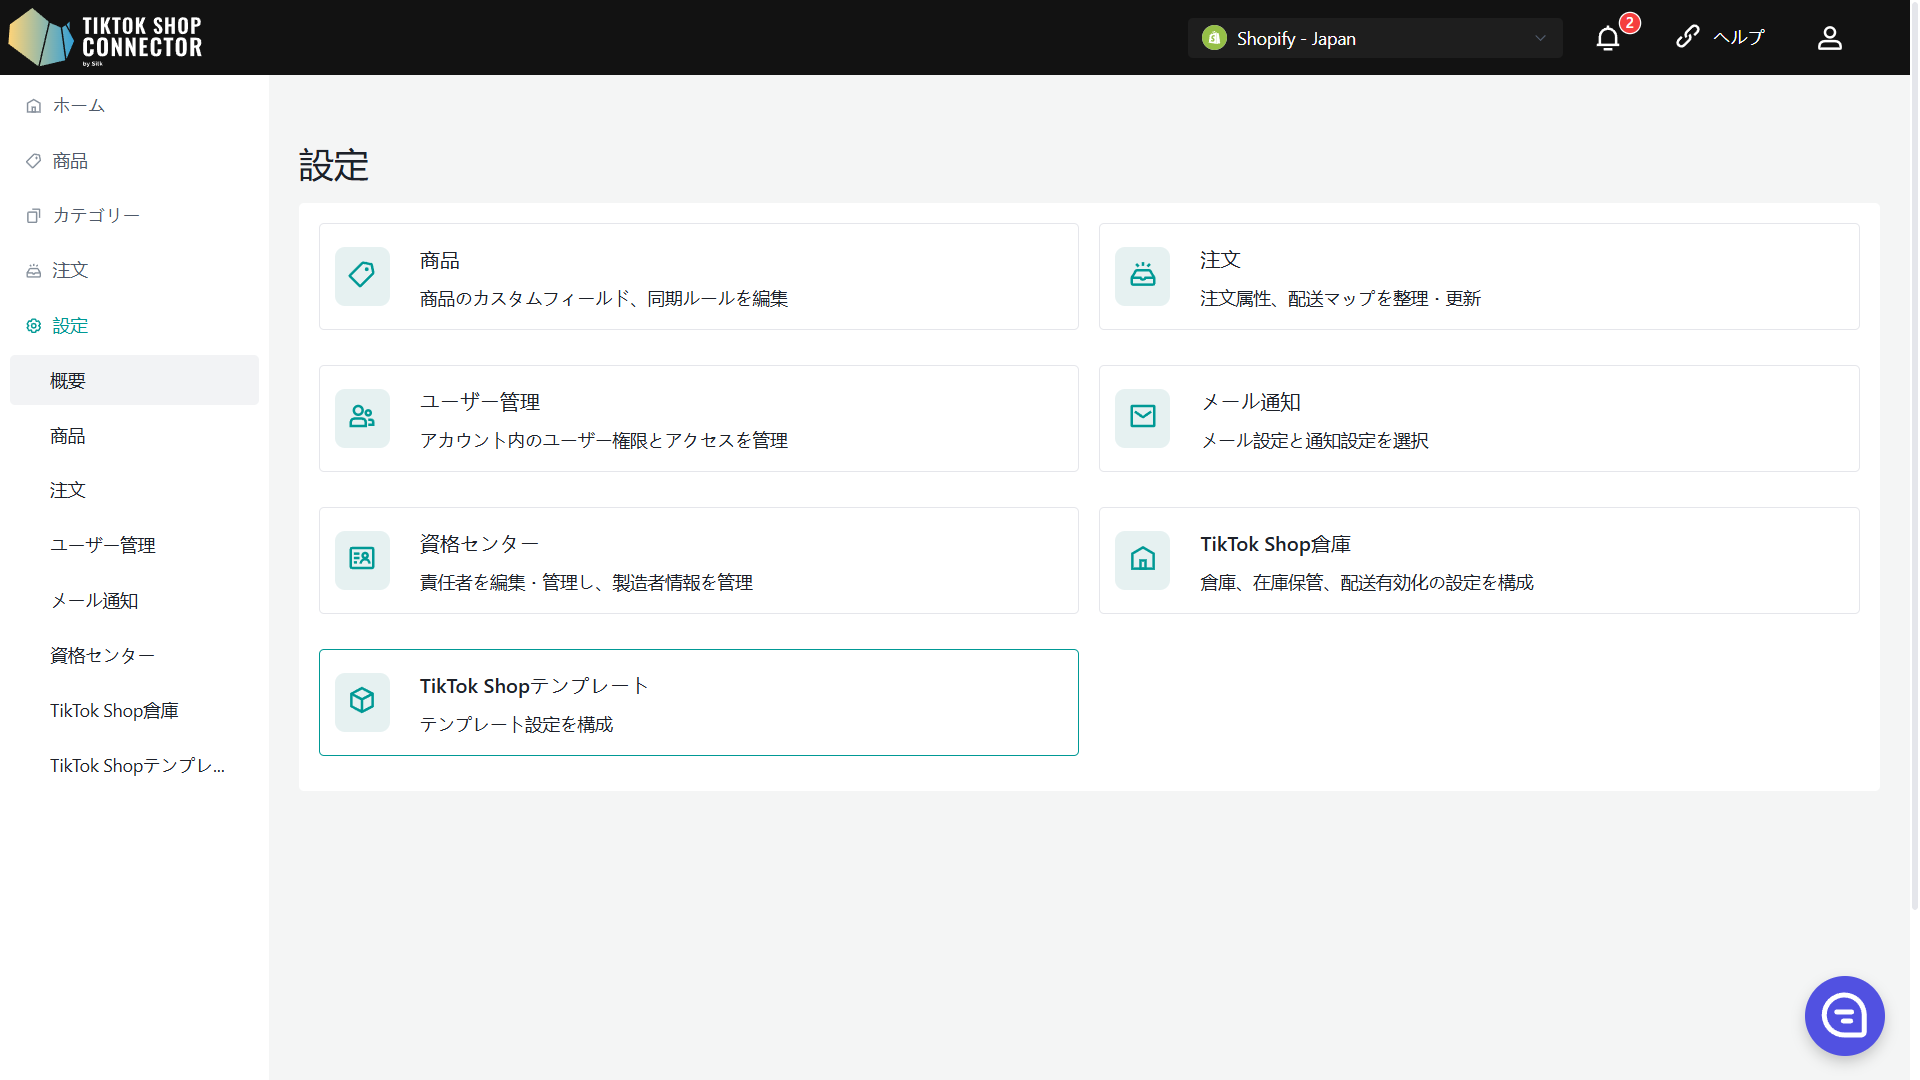Click the tag icon in the 商品 card

tap(362, 276)
